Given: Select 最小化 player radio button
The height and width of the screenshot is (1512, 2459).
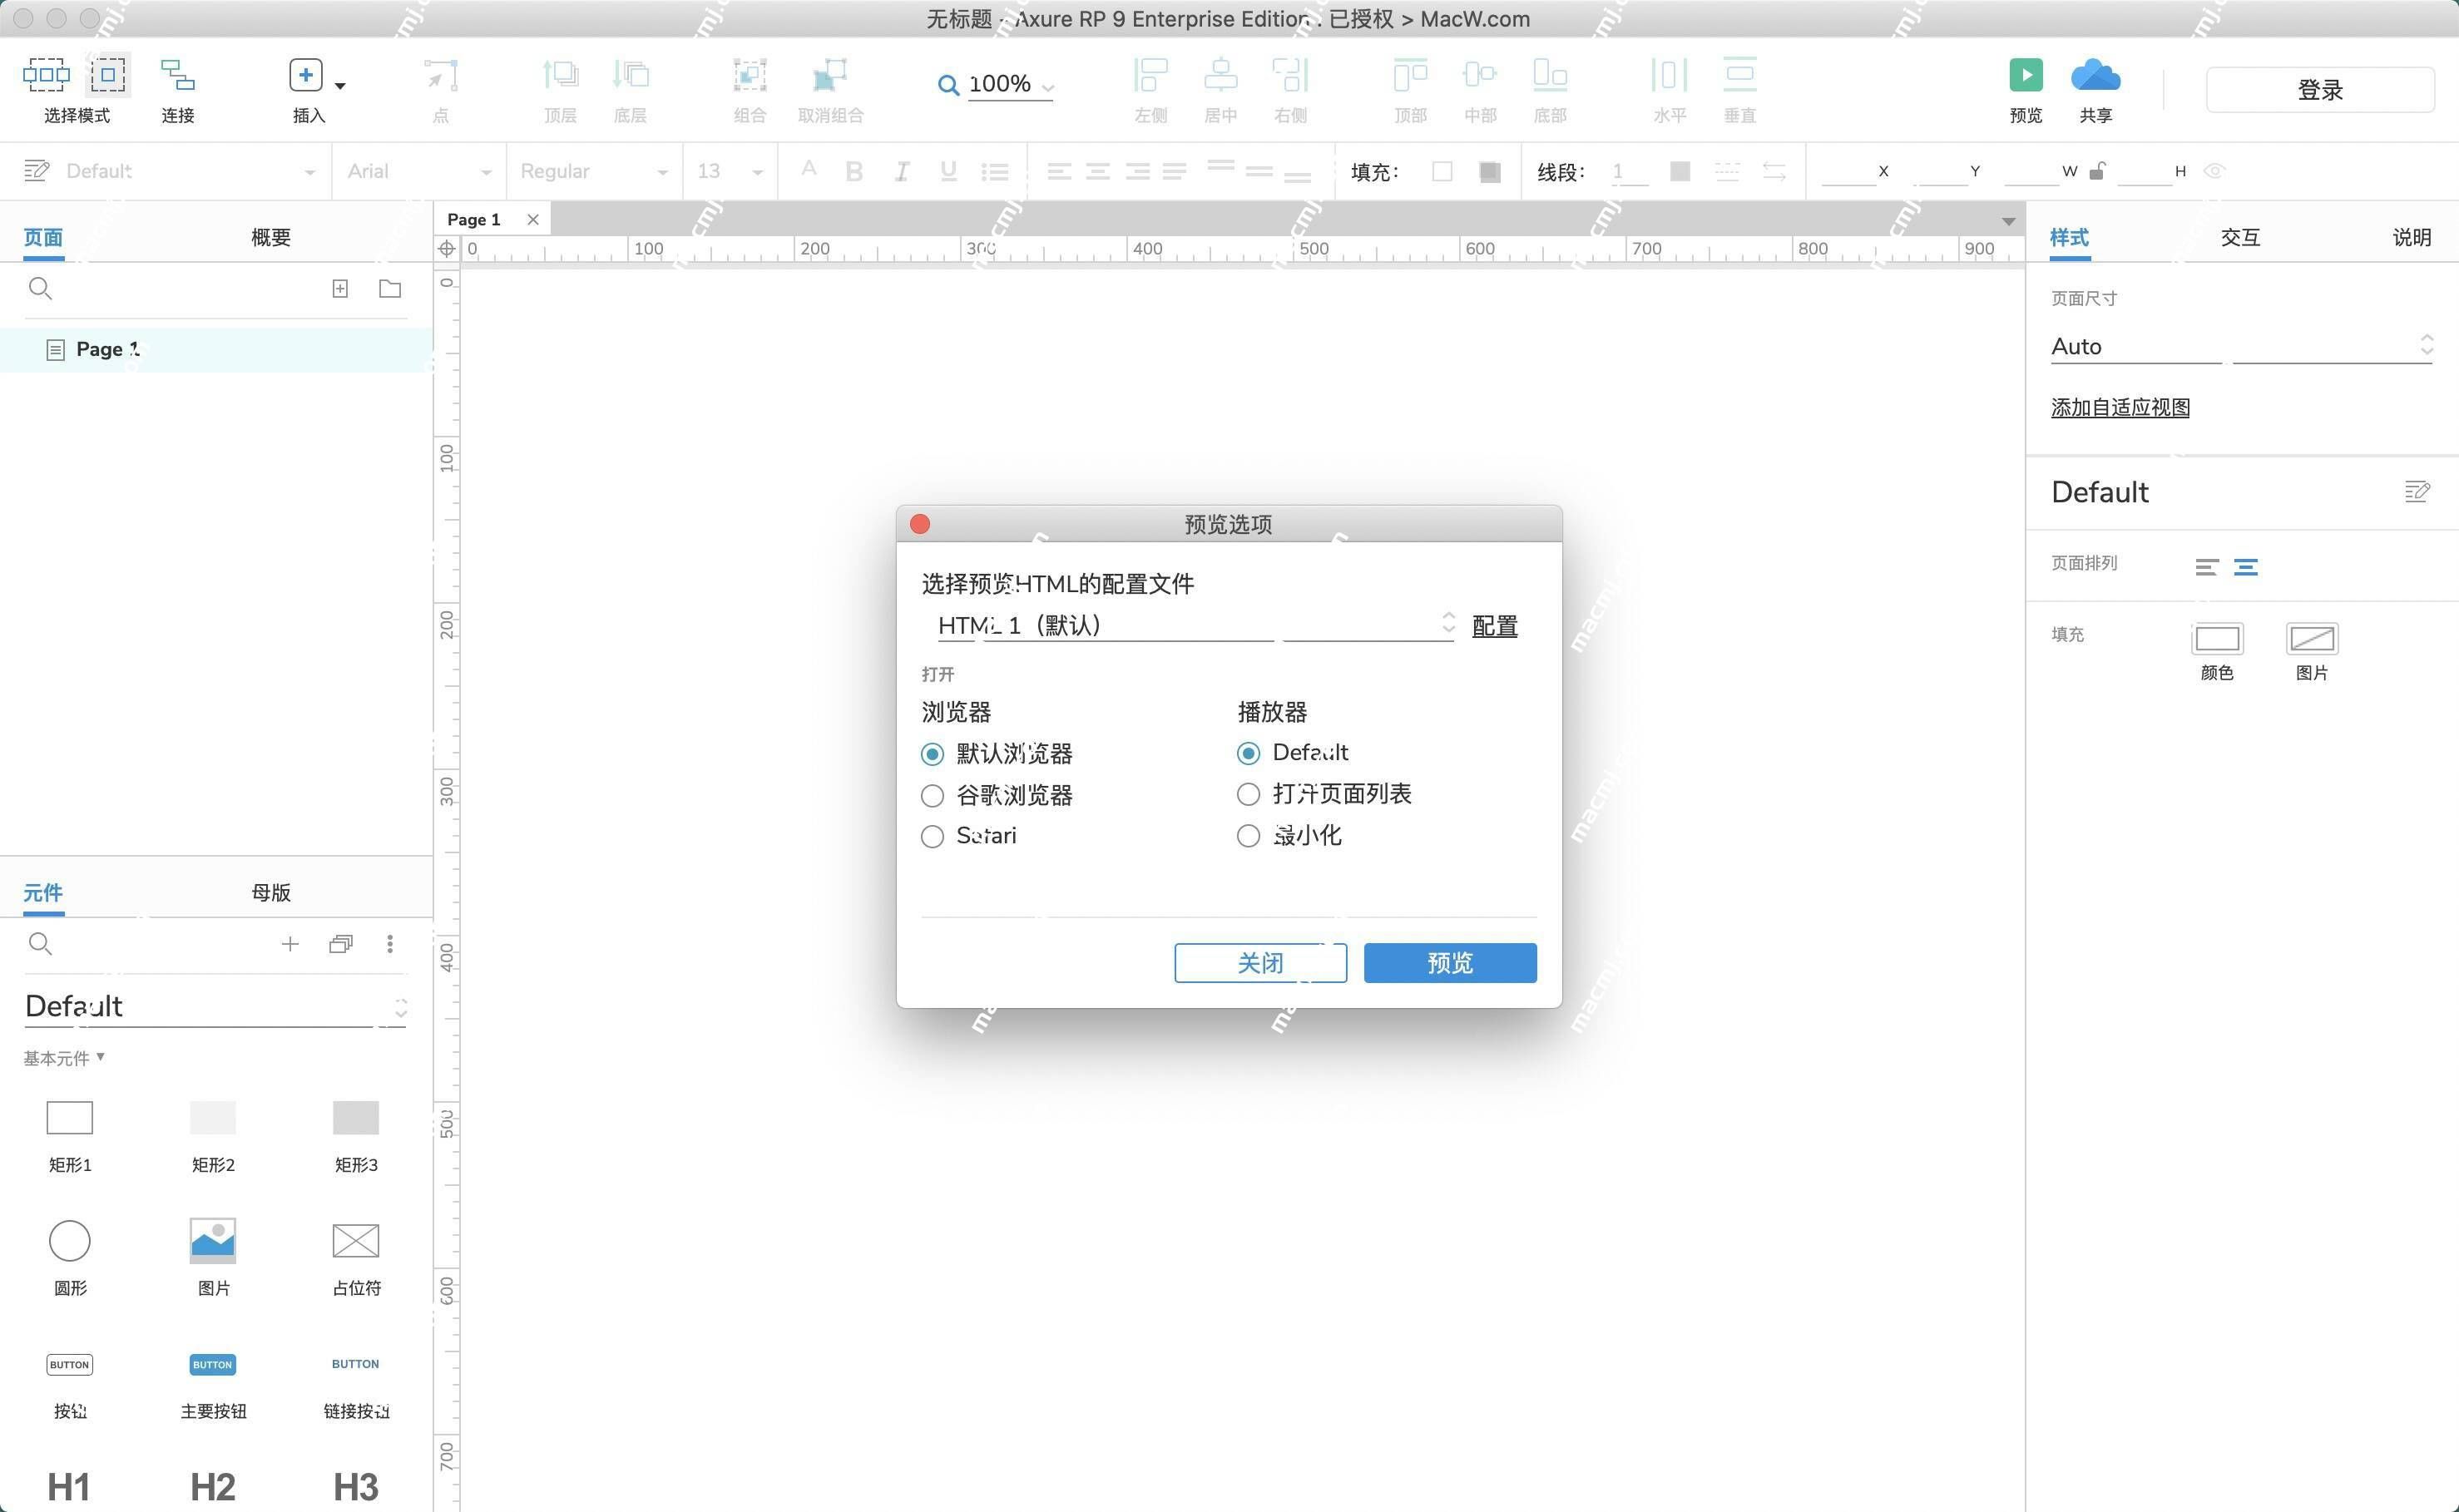Looking at the screenshot, I should click(x=1248, y=836).
